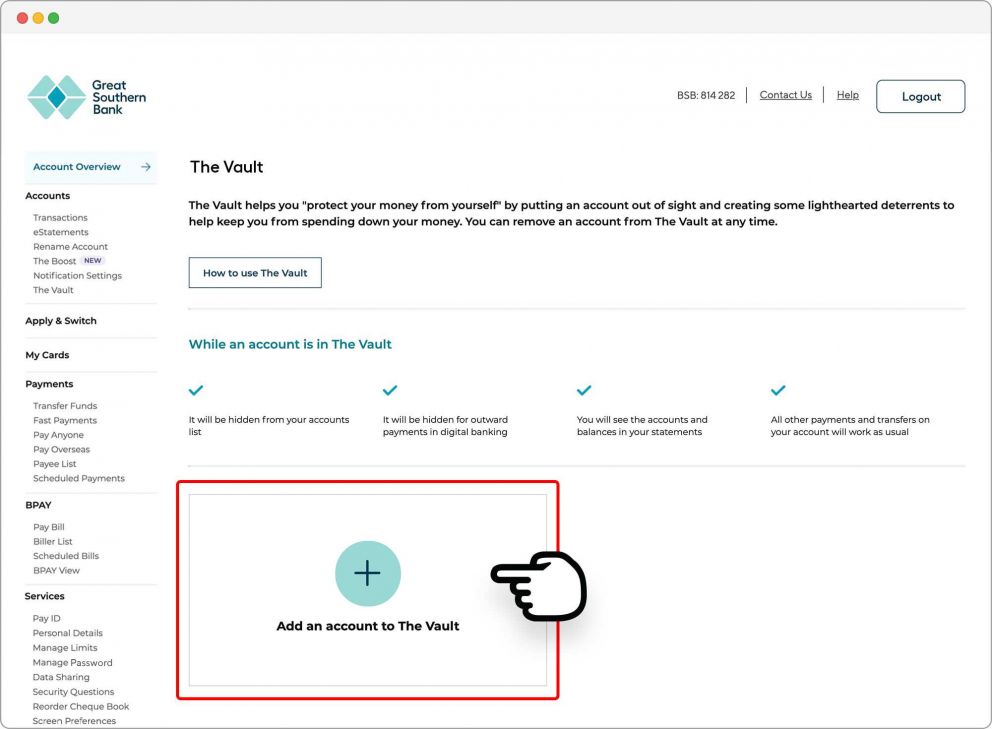Click the BSB: 814 282 text
Screen dimensions: 992x729
[x=705, y=96]
